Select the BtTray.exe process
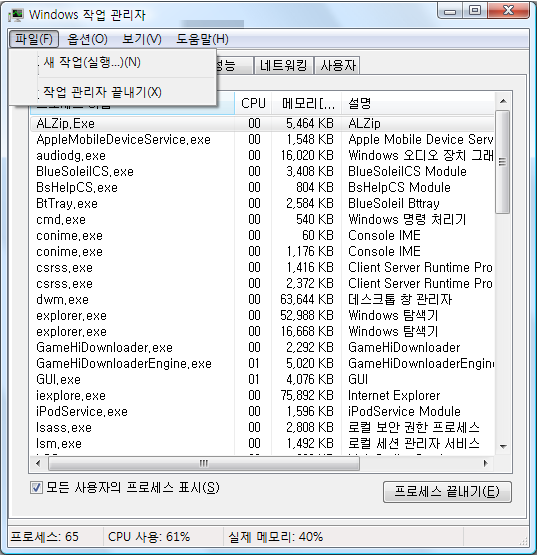The height and width of the screenshot is (557, 539). tap(262, 204)
